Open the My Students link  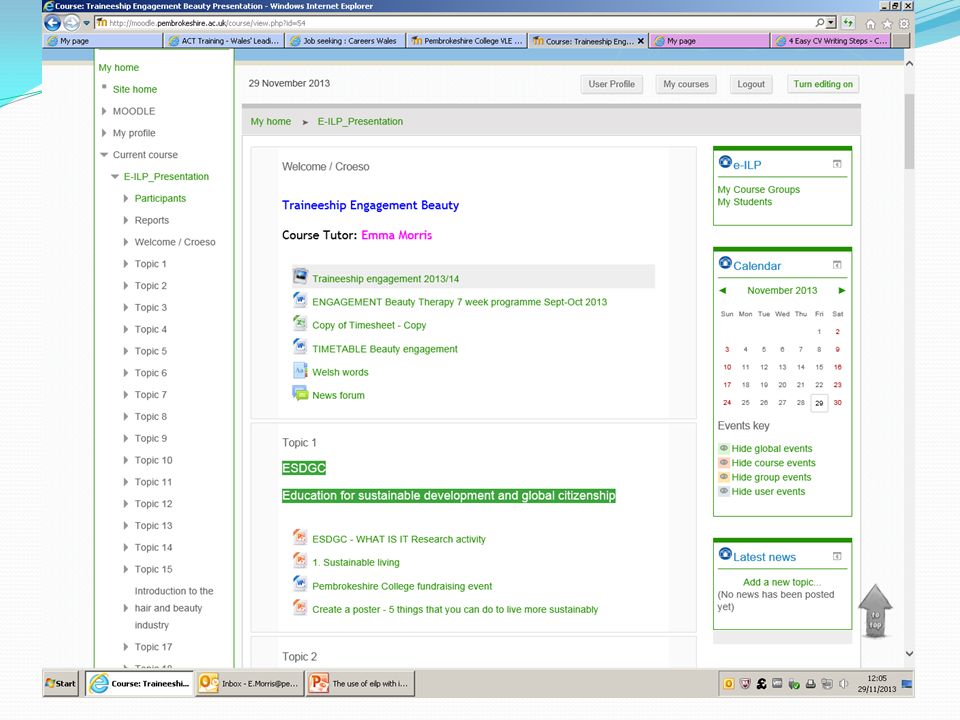pos(744,201)
